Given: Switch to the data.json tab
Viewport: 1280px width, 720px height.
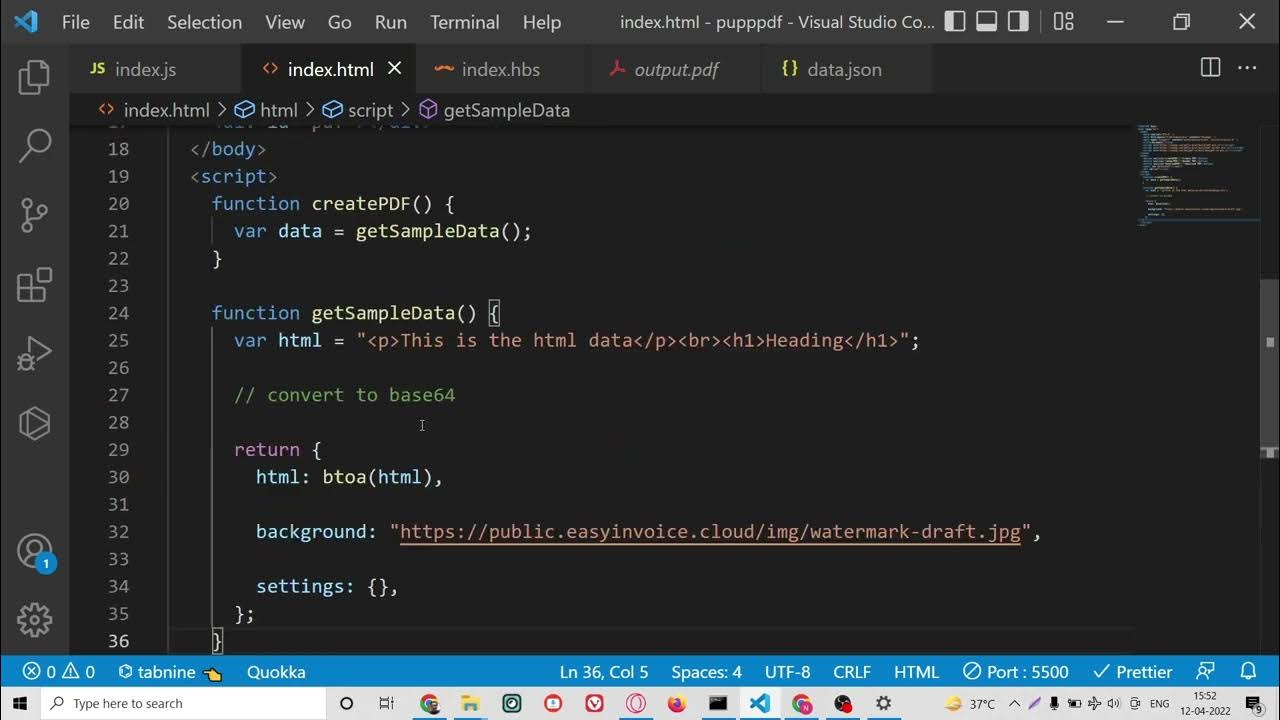Looking at the screenshot, I should (x=843, y=69).
